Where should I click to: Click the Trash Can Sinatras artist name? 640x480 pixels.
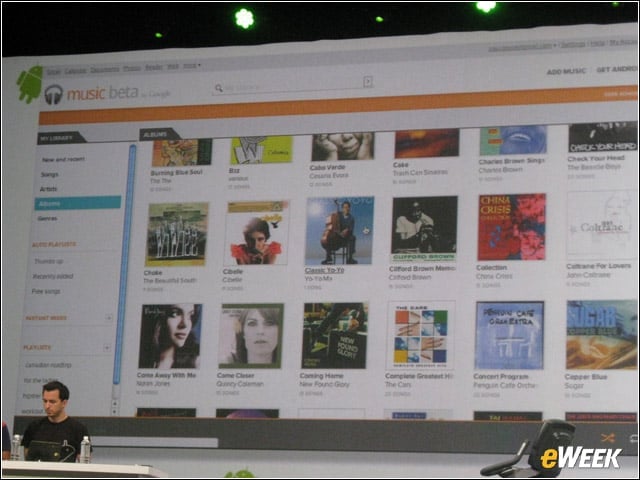point(420,173)
